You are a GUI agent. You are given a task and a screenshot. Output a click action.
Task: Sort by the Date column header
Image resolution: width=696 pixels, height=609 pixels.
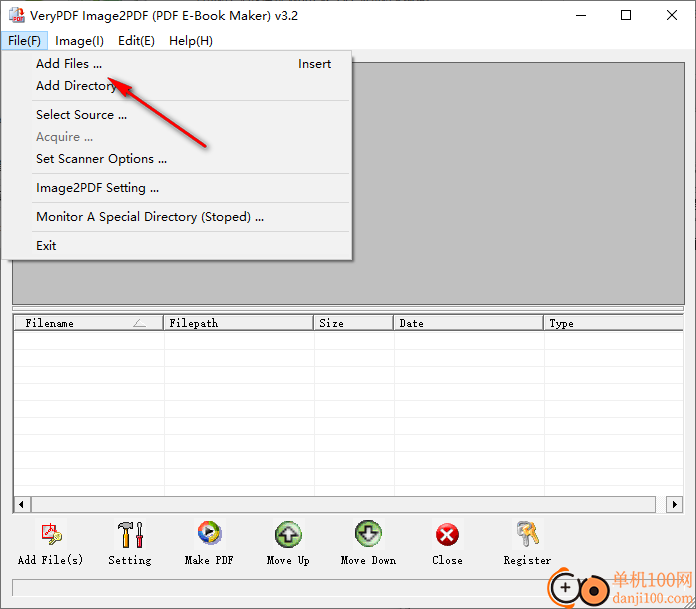pyautogui.click(x=468, y=323)
